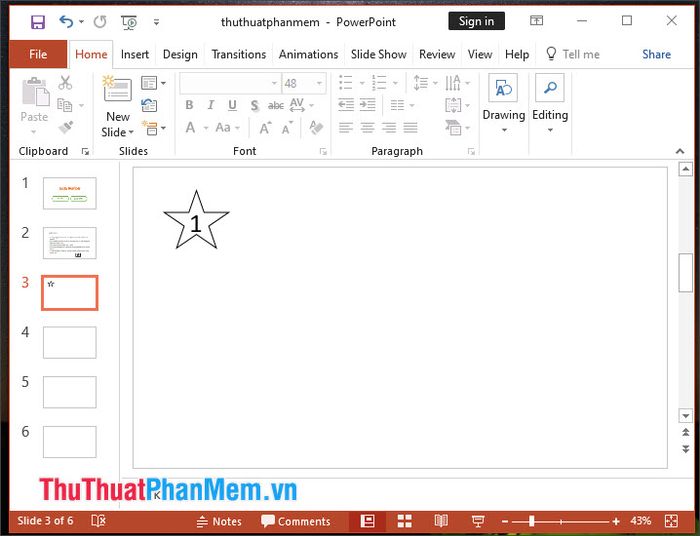The height and width of the screenshot is (536, 700).
Task: Select slide 2 thumbnail
Action: click(70, 243)
